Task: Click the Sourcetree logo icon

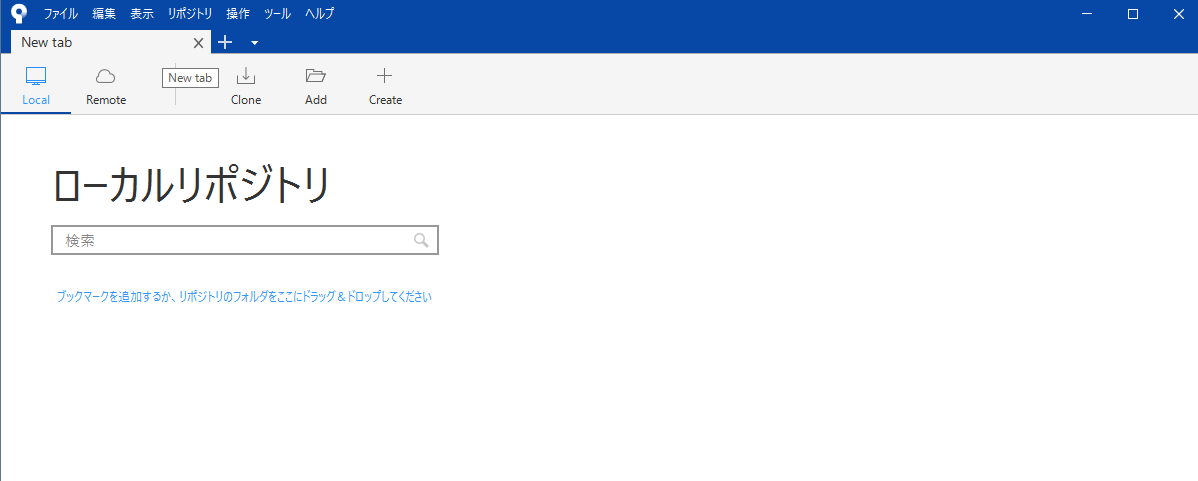Action: click(x=18, y=14)
